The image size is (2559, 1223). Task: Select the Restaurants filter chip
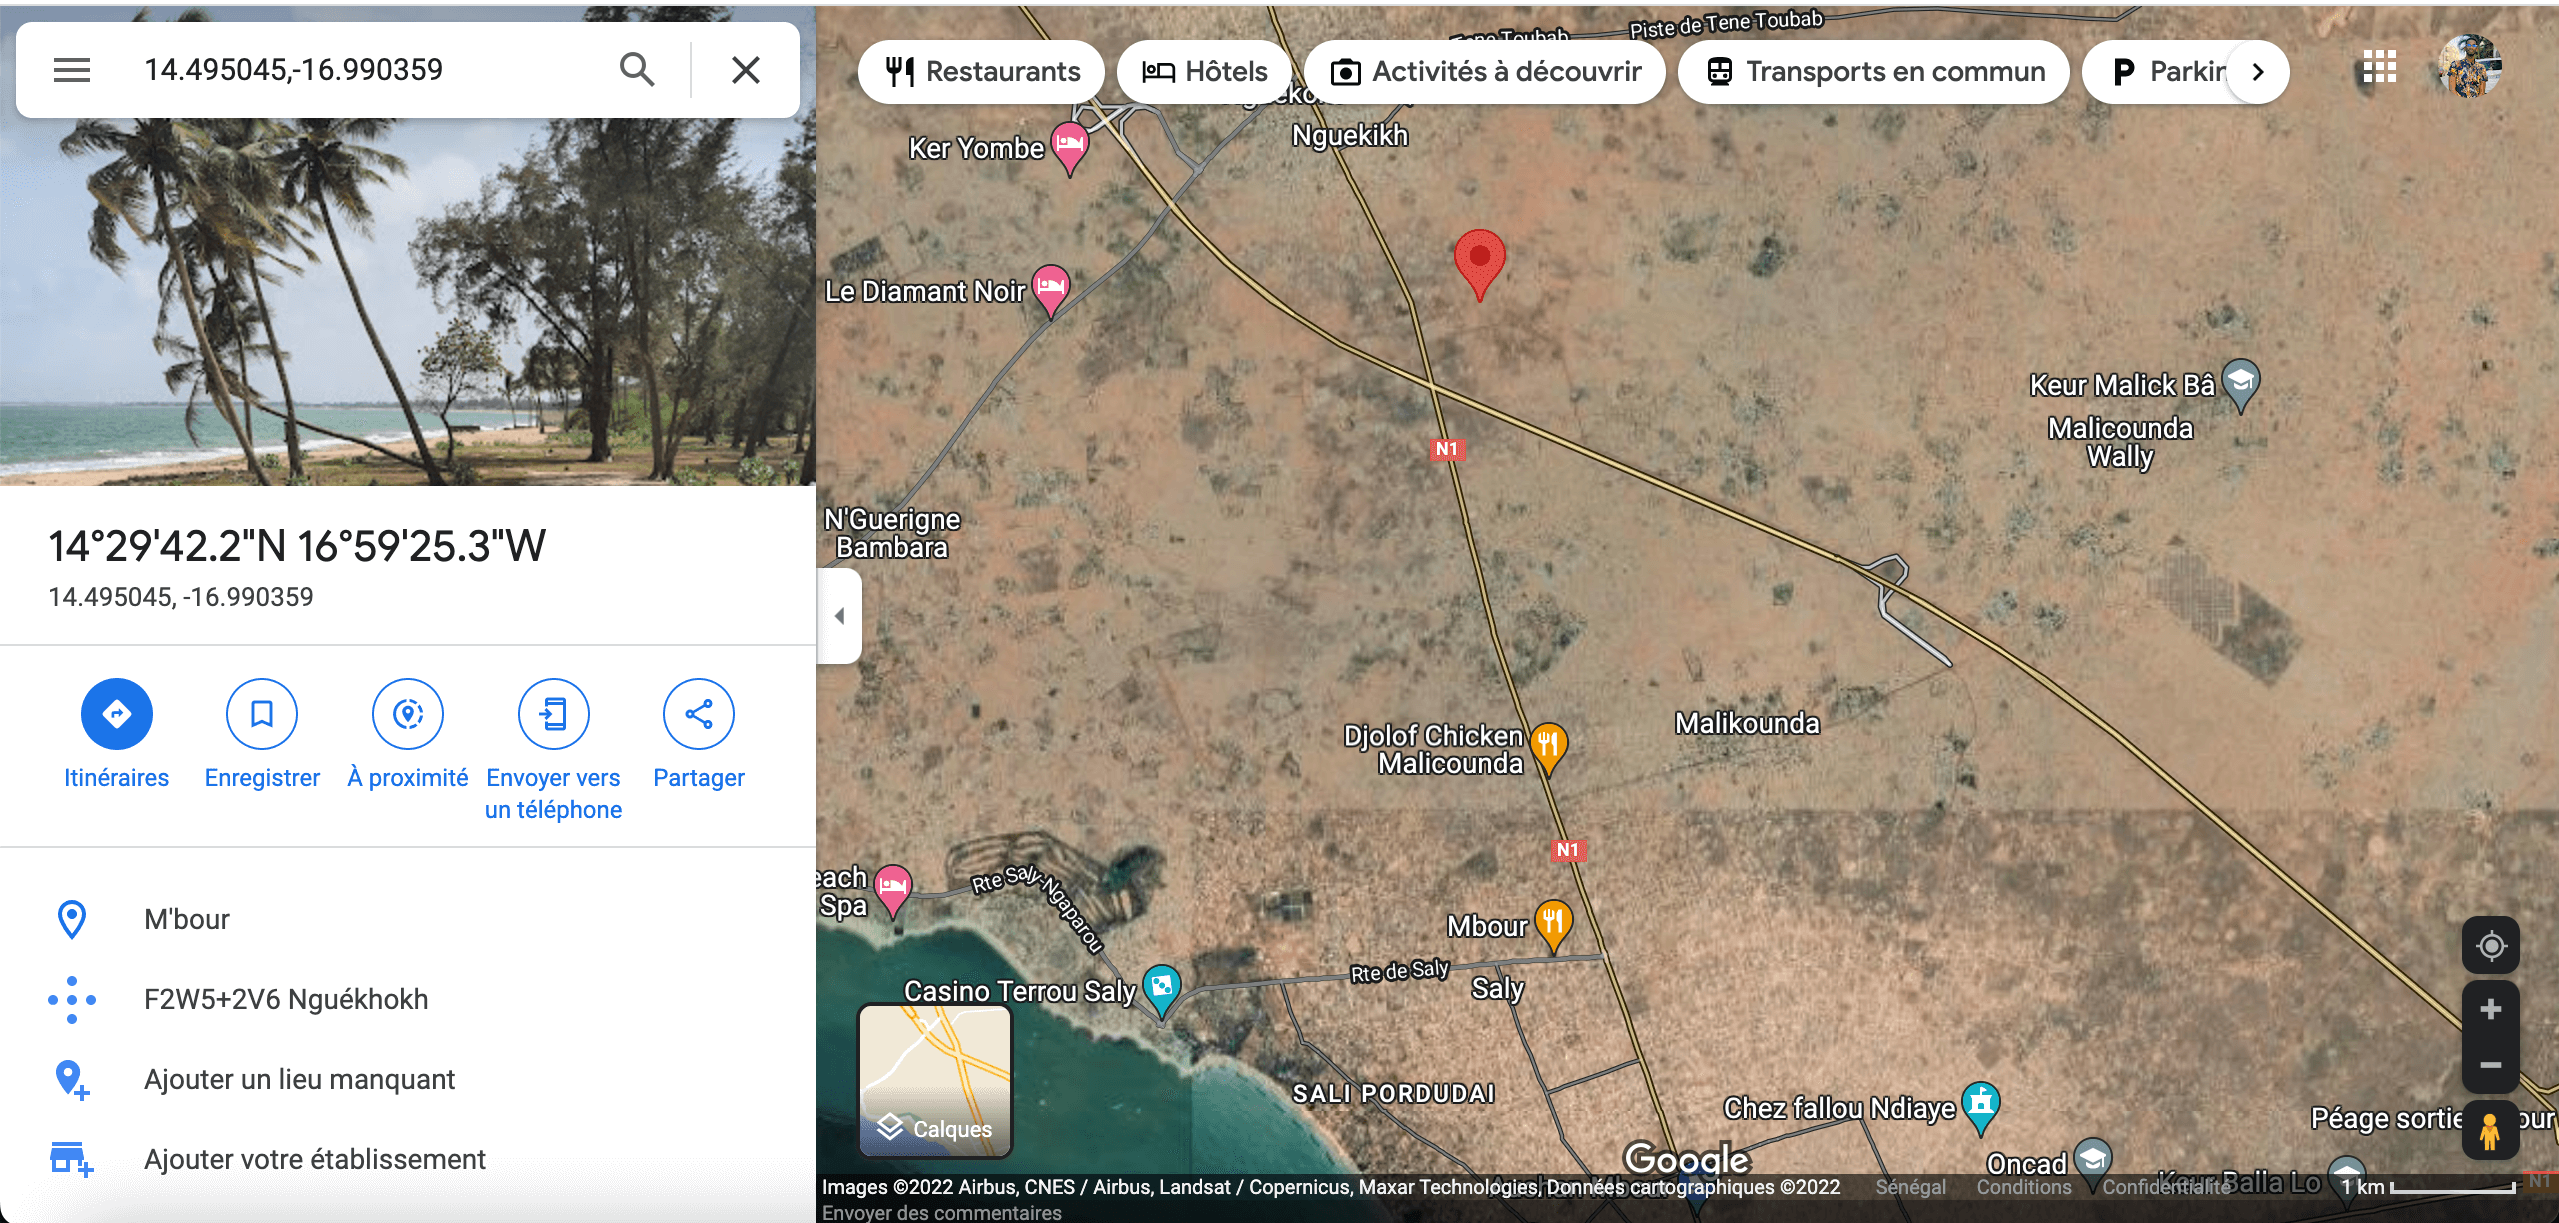pyautogui.click(x=982, y=72)
